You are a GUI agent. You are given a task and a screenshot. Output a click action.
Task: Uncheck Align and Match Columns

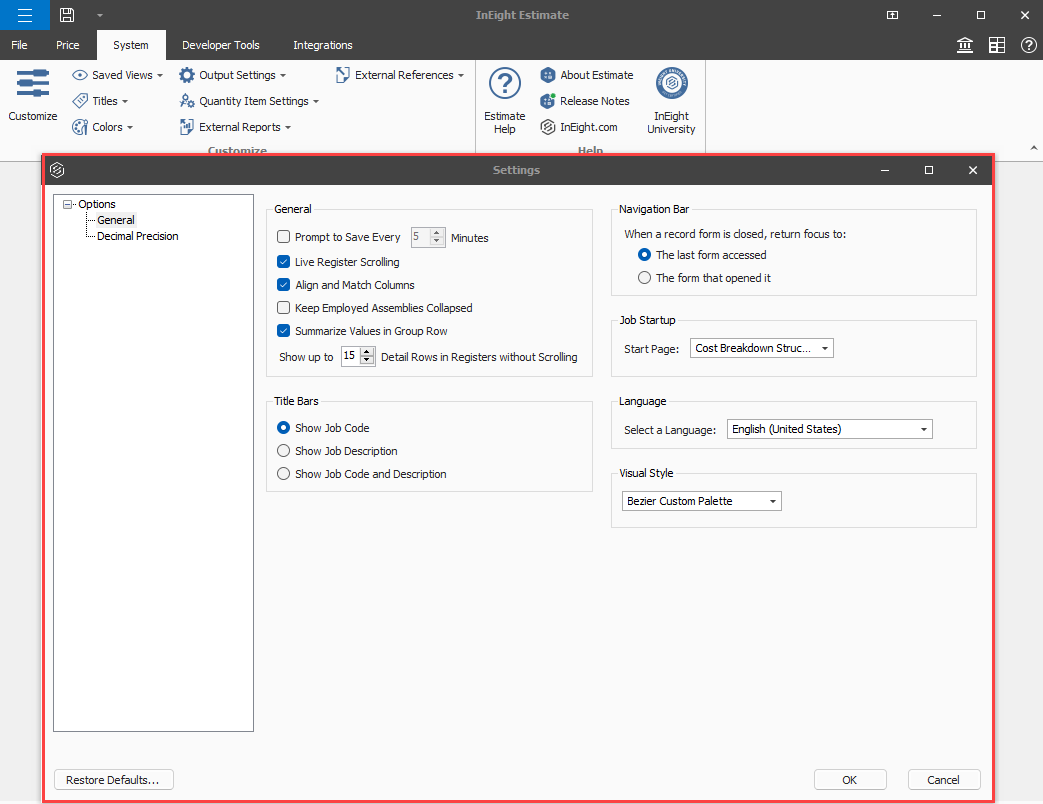coord(283,285)
